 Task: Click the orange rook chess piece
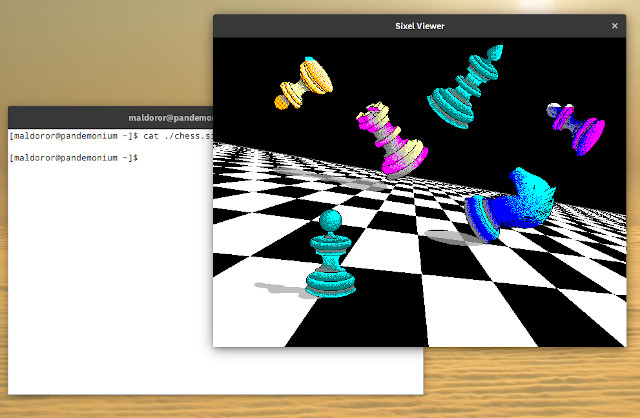click(303, 83)
